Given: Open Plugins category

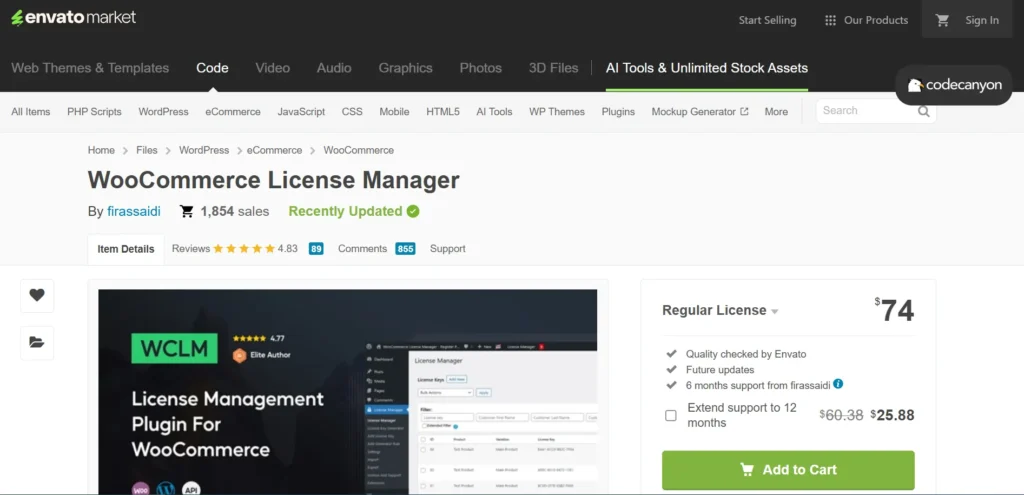Looking at the screenshot, I should (618, 112).
